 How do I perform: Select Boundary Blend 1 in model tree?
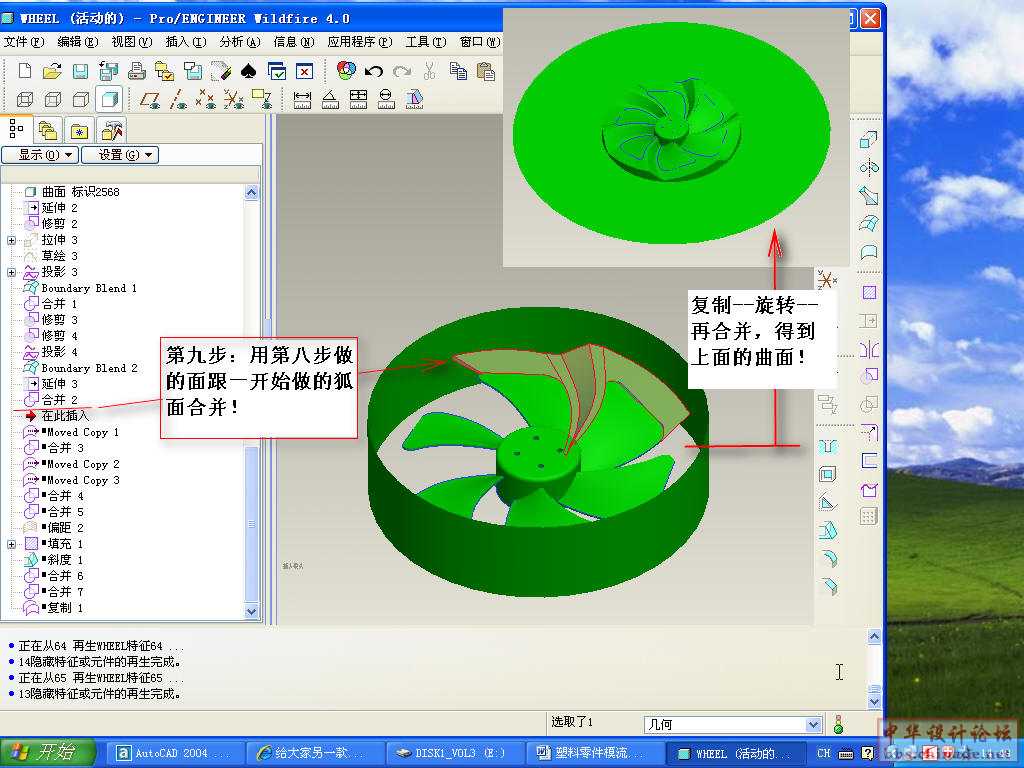pos(88,288)
